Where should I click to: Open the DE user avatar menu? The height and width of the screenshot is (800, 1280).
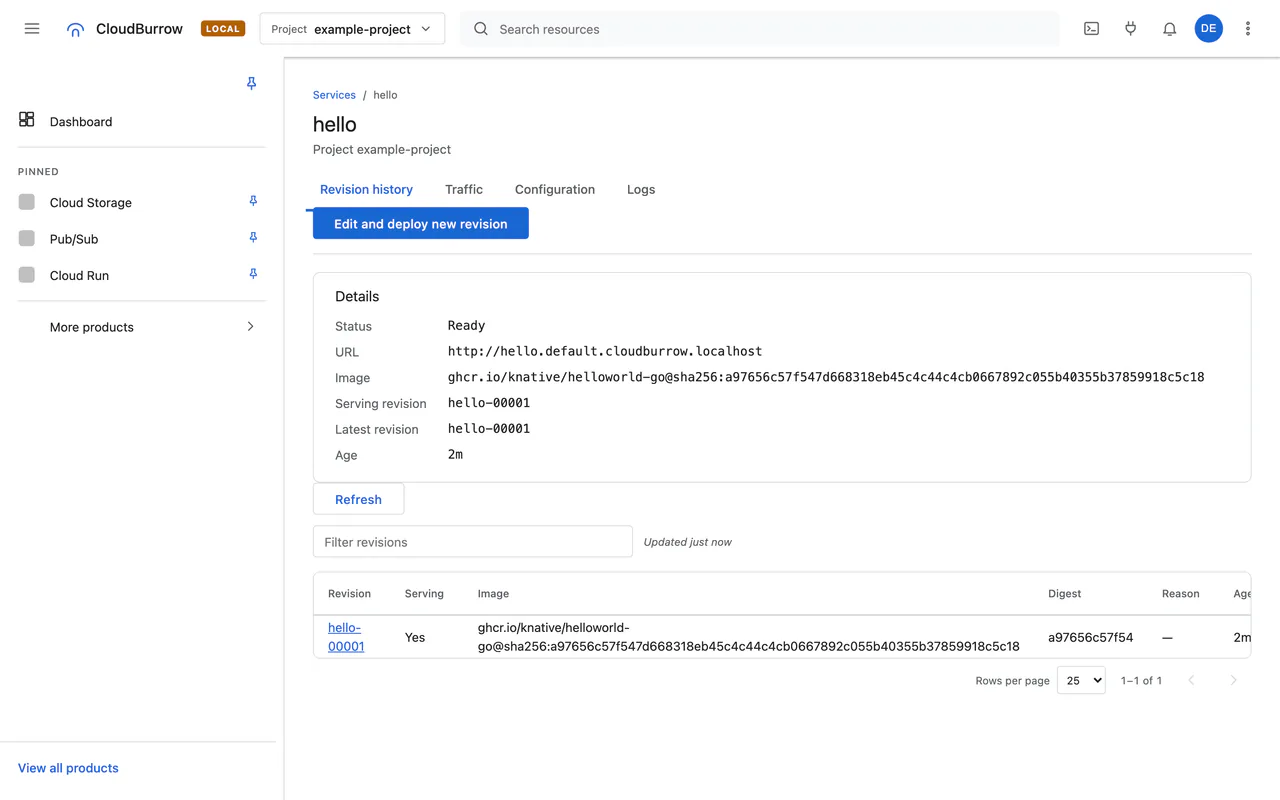click(1208, 29)
